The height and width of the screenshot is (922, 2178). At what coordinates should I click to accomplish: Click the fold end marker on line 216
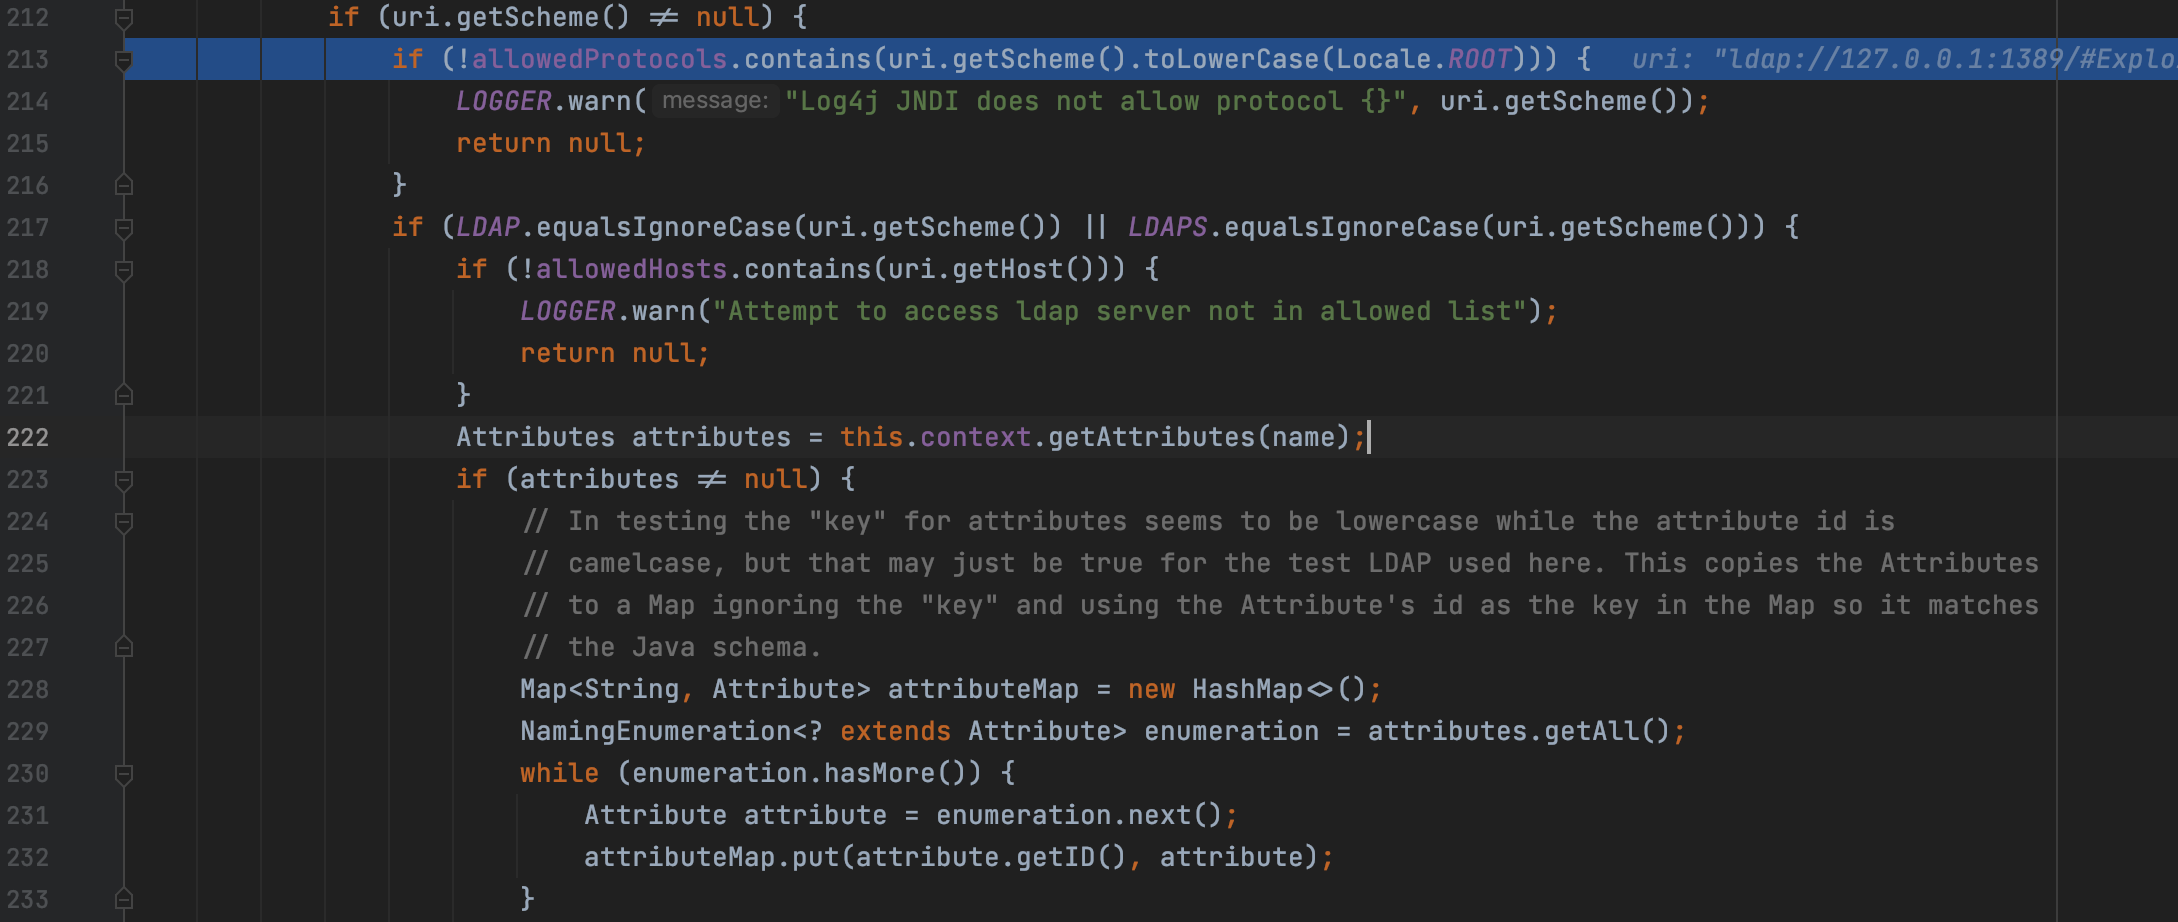point(124,185)
